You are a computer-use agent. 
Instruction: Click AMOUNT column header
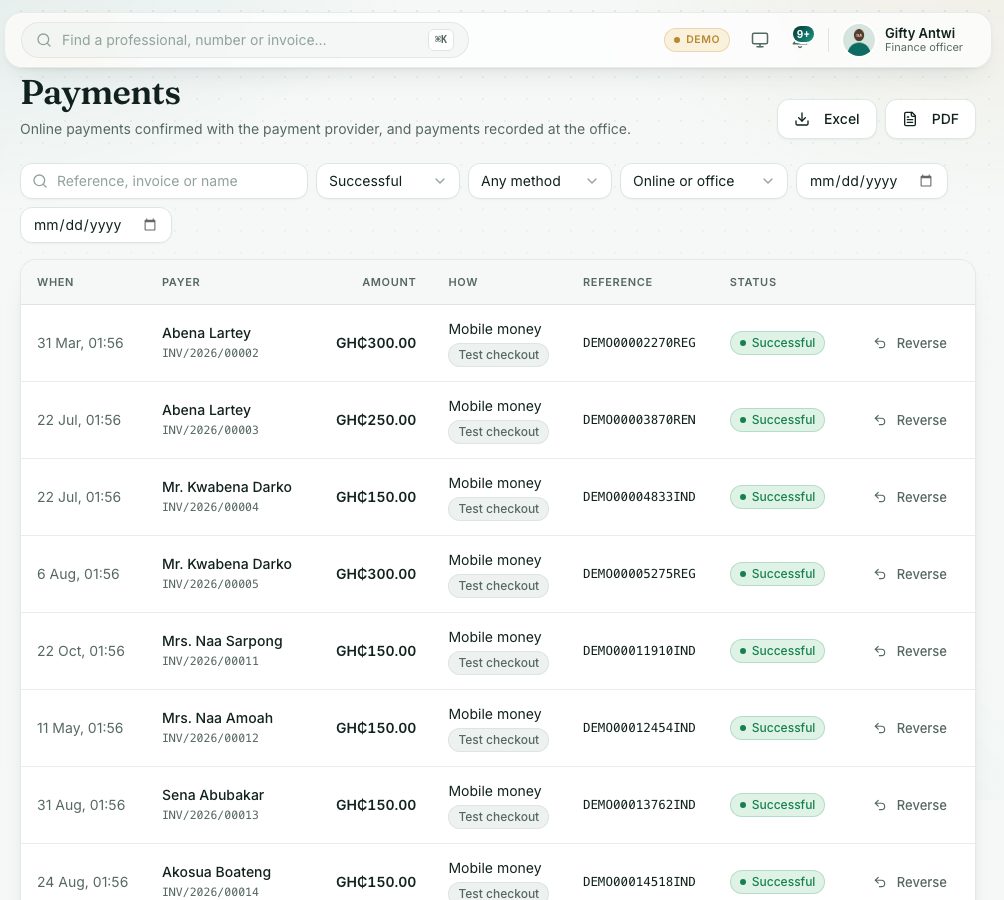coord(389,282)
